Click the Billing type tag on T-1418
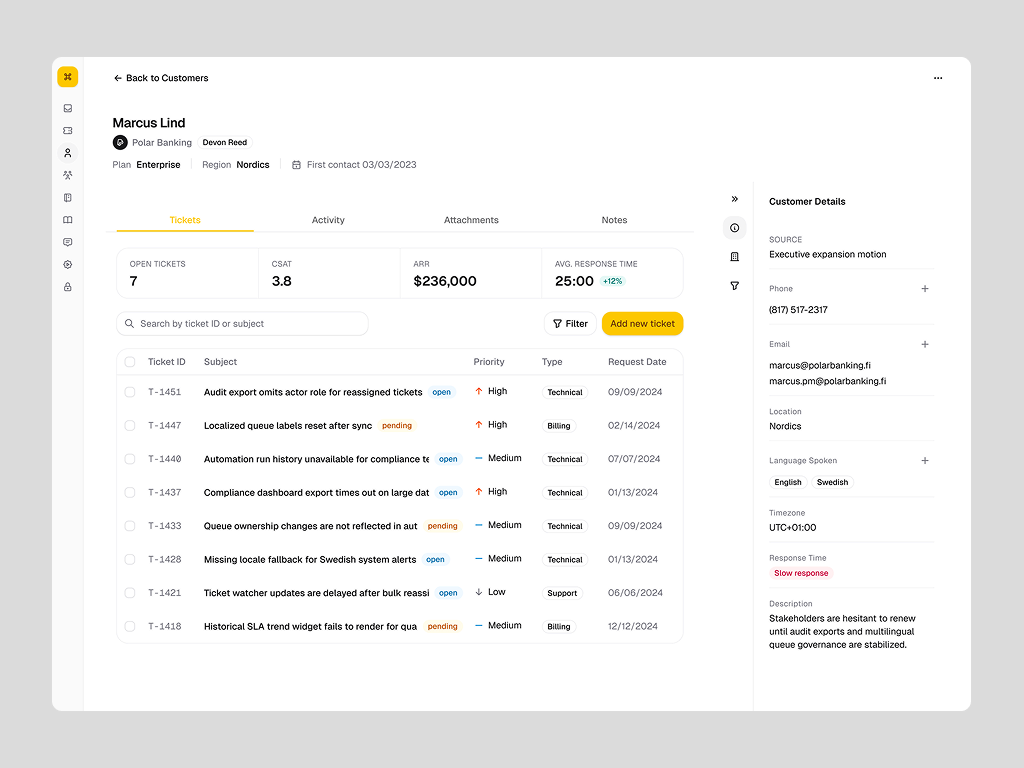Image resolution: width=1024 pixels, height=768 pixels. click(x=558, y=626)
